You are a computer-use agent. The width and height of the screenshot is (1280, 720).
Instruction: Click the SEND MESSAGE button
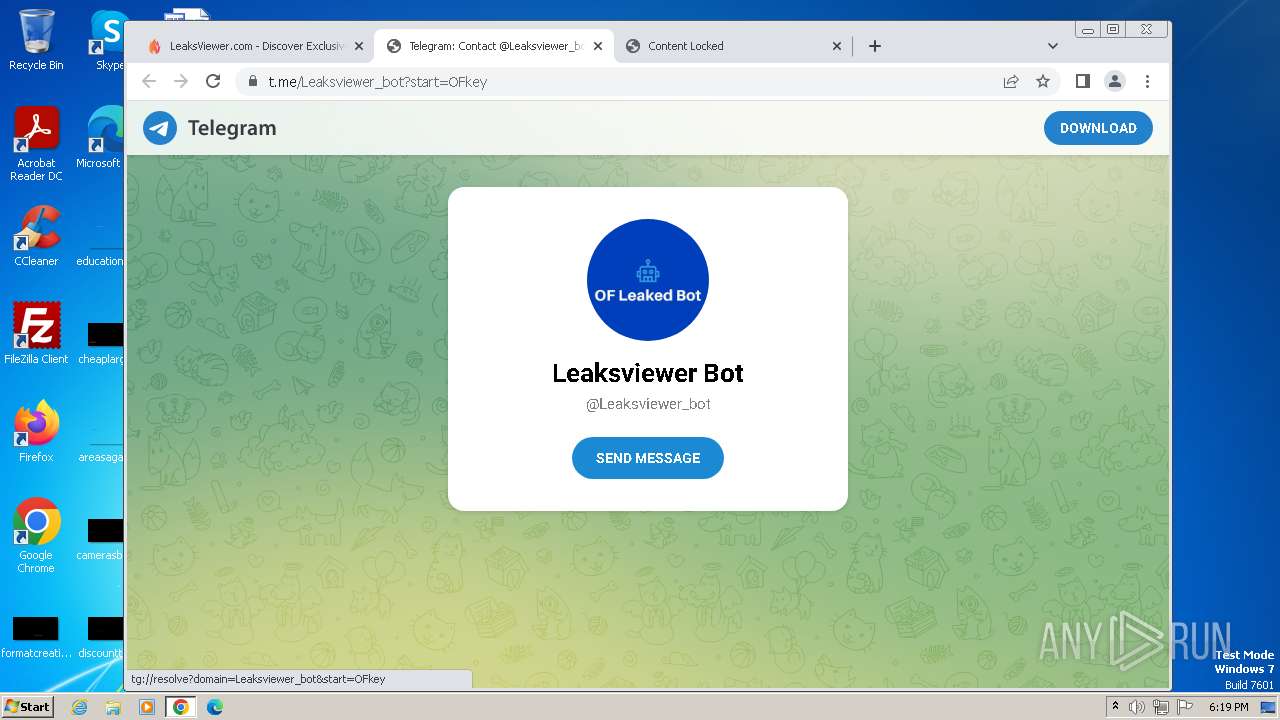[648, 458]
